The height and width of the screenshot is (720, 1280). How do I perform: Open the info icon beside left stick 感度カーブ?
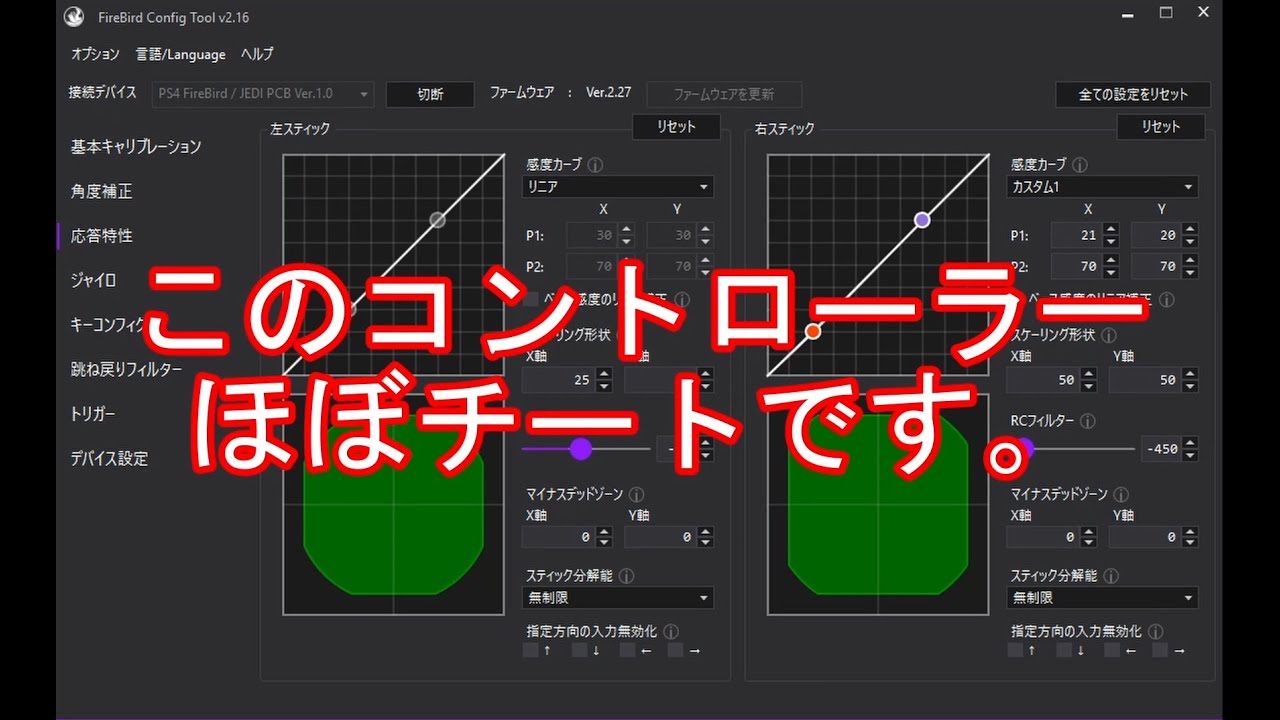pos(595,164)
